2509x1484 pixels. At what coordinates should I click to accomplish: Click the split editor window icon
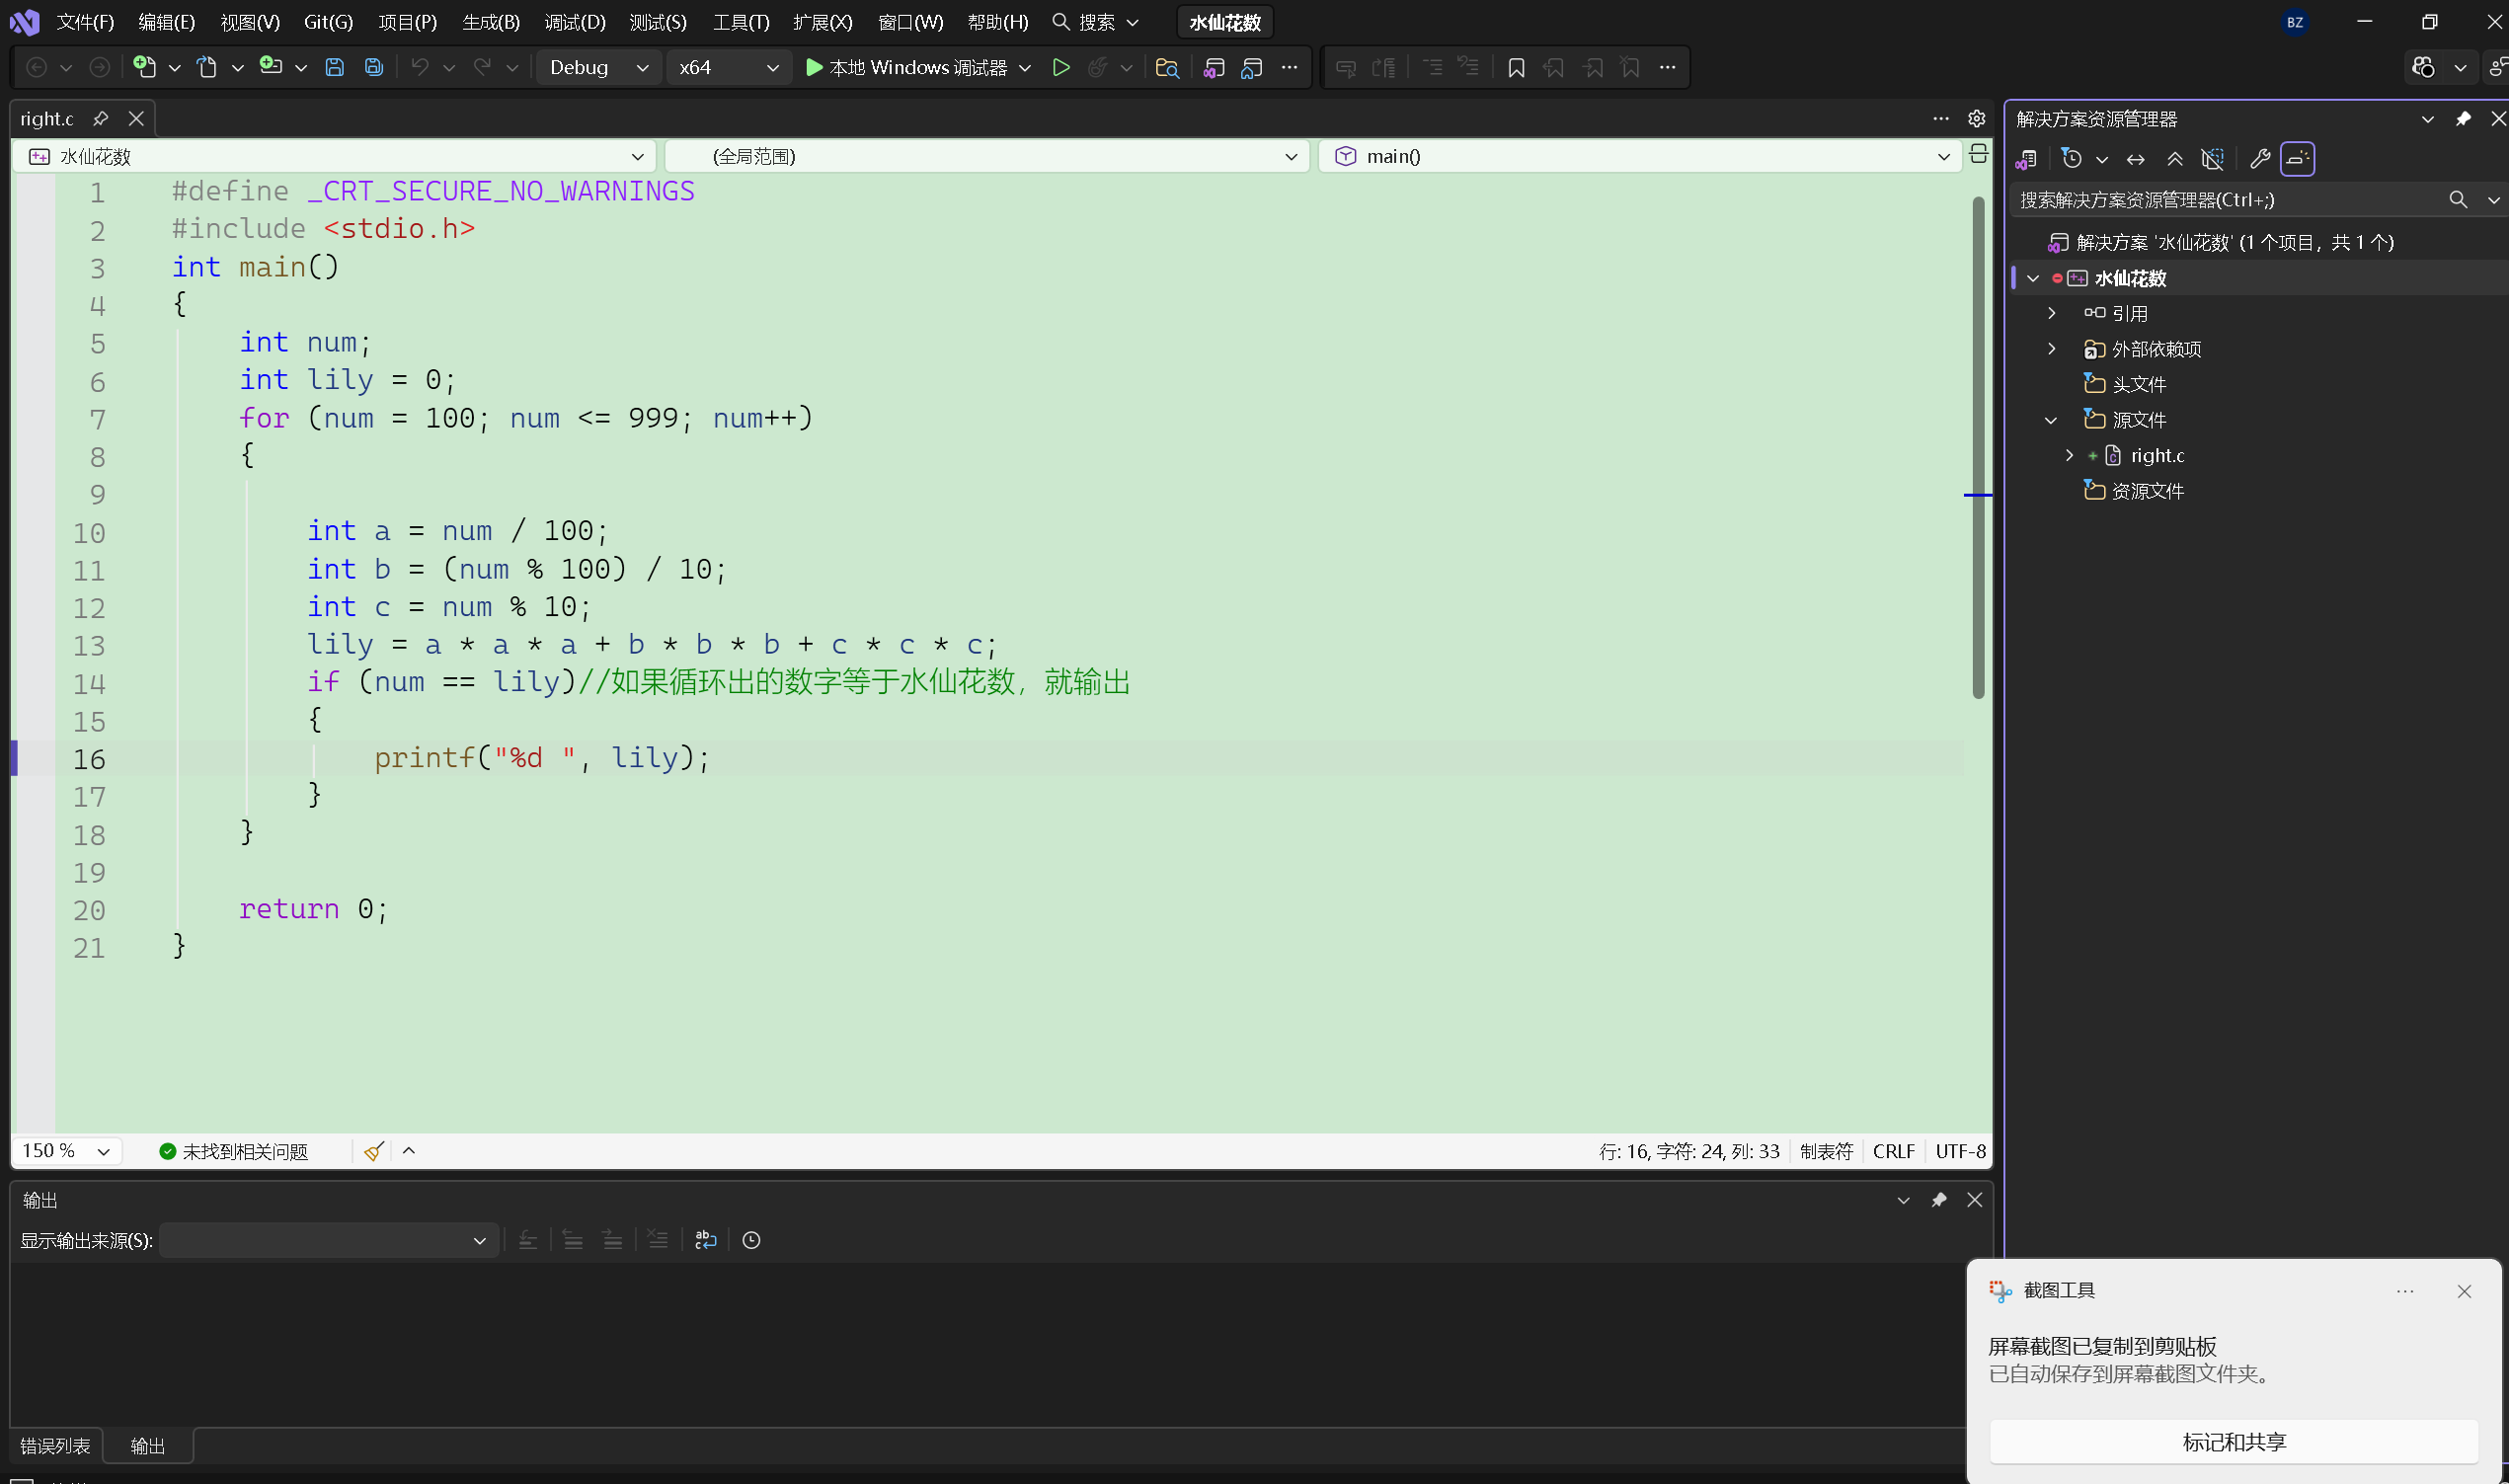[x=1978, y=154]
